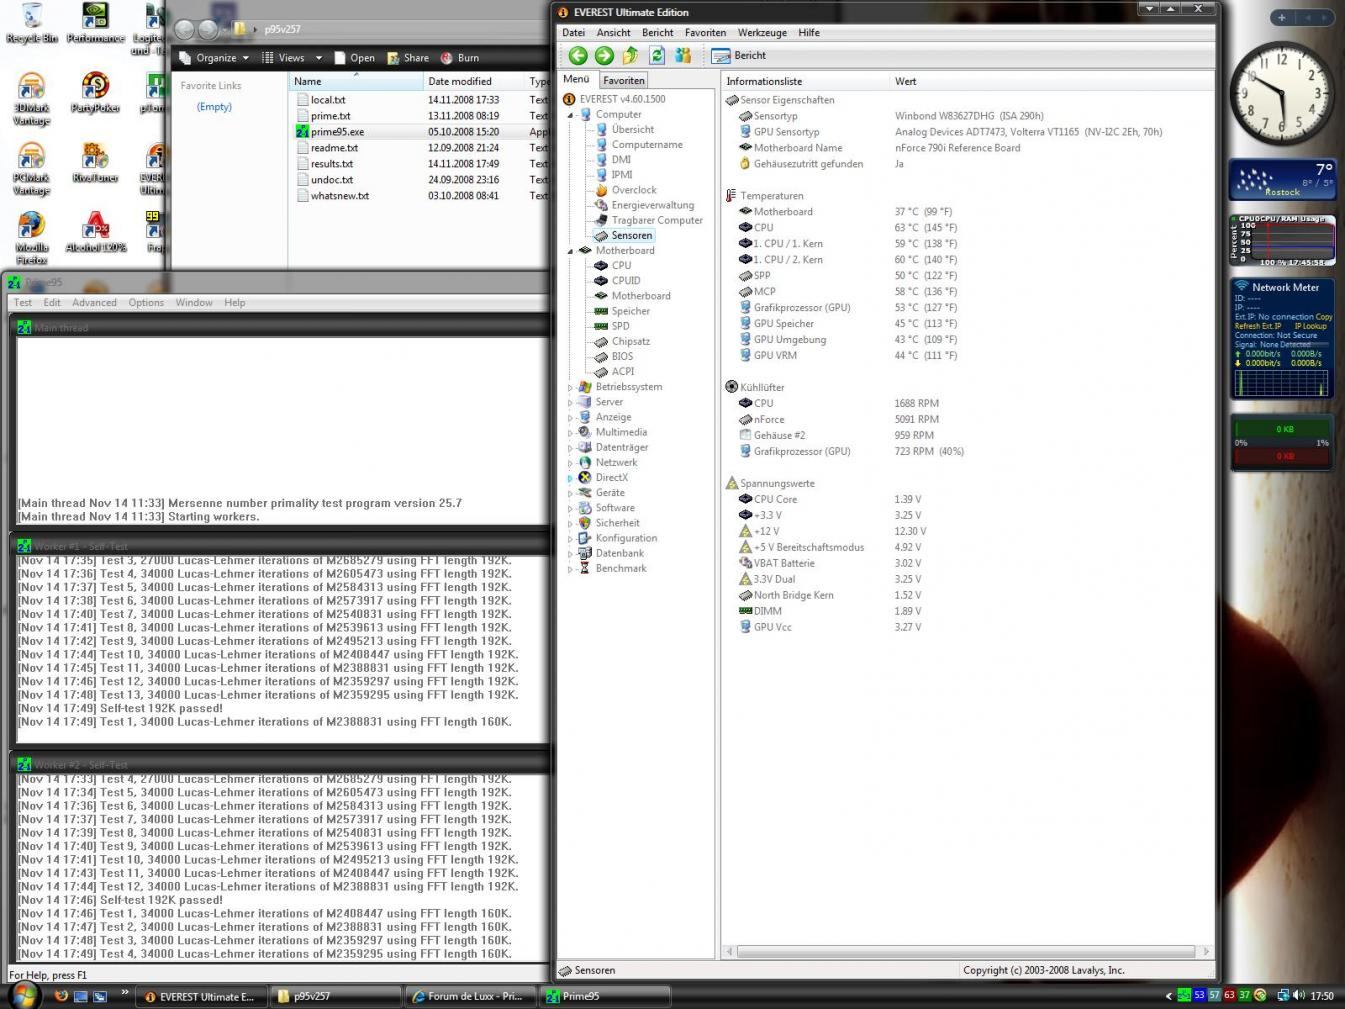Click the PartyPoker desktop icon
1345x1009 pixels.
pyautogui.click(x=95, y=93)
